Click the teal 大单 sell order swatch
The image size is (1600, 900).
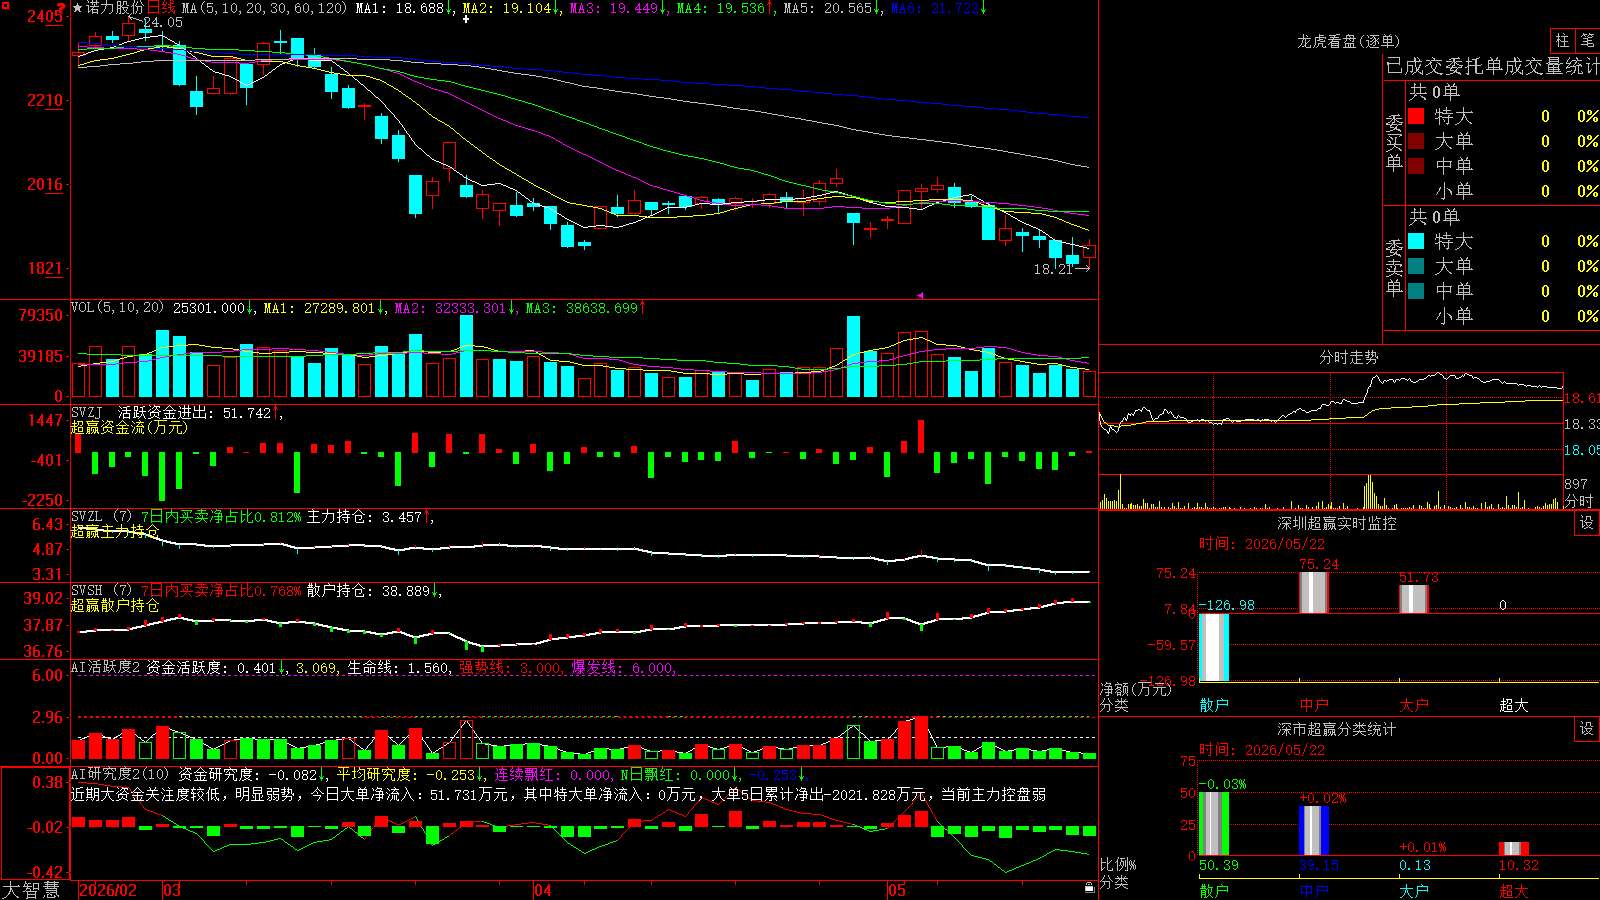point(1416,266)
